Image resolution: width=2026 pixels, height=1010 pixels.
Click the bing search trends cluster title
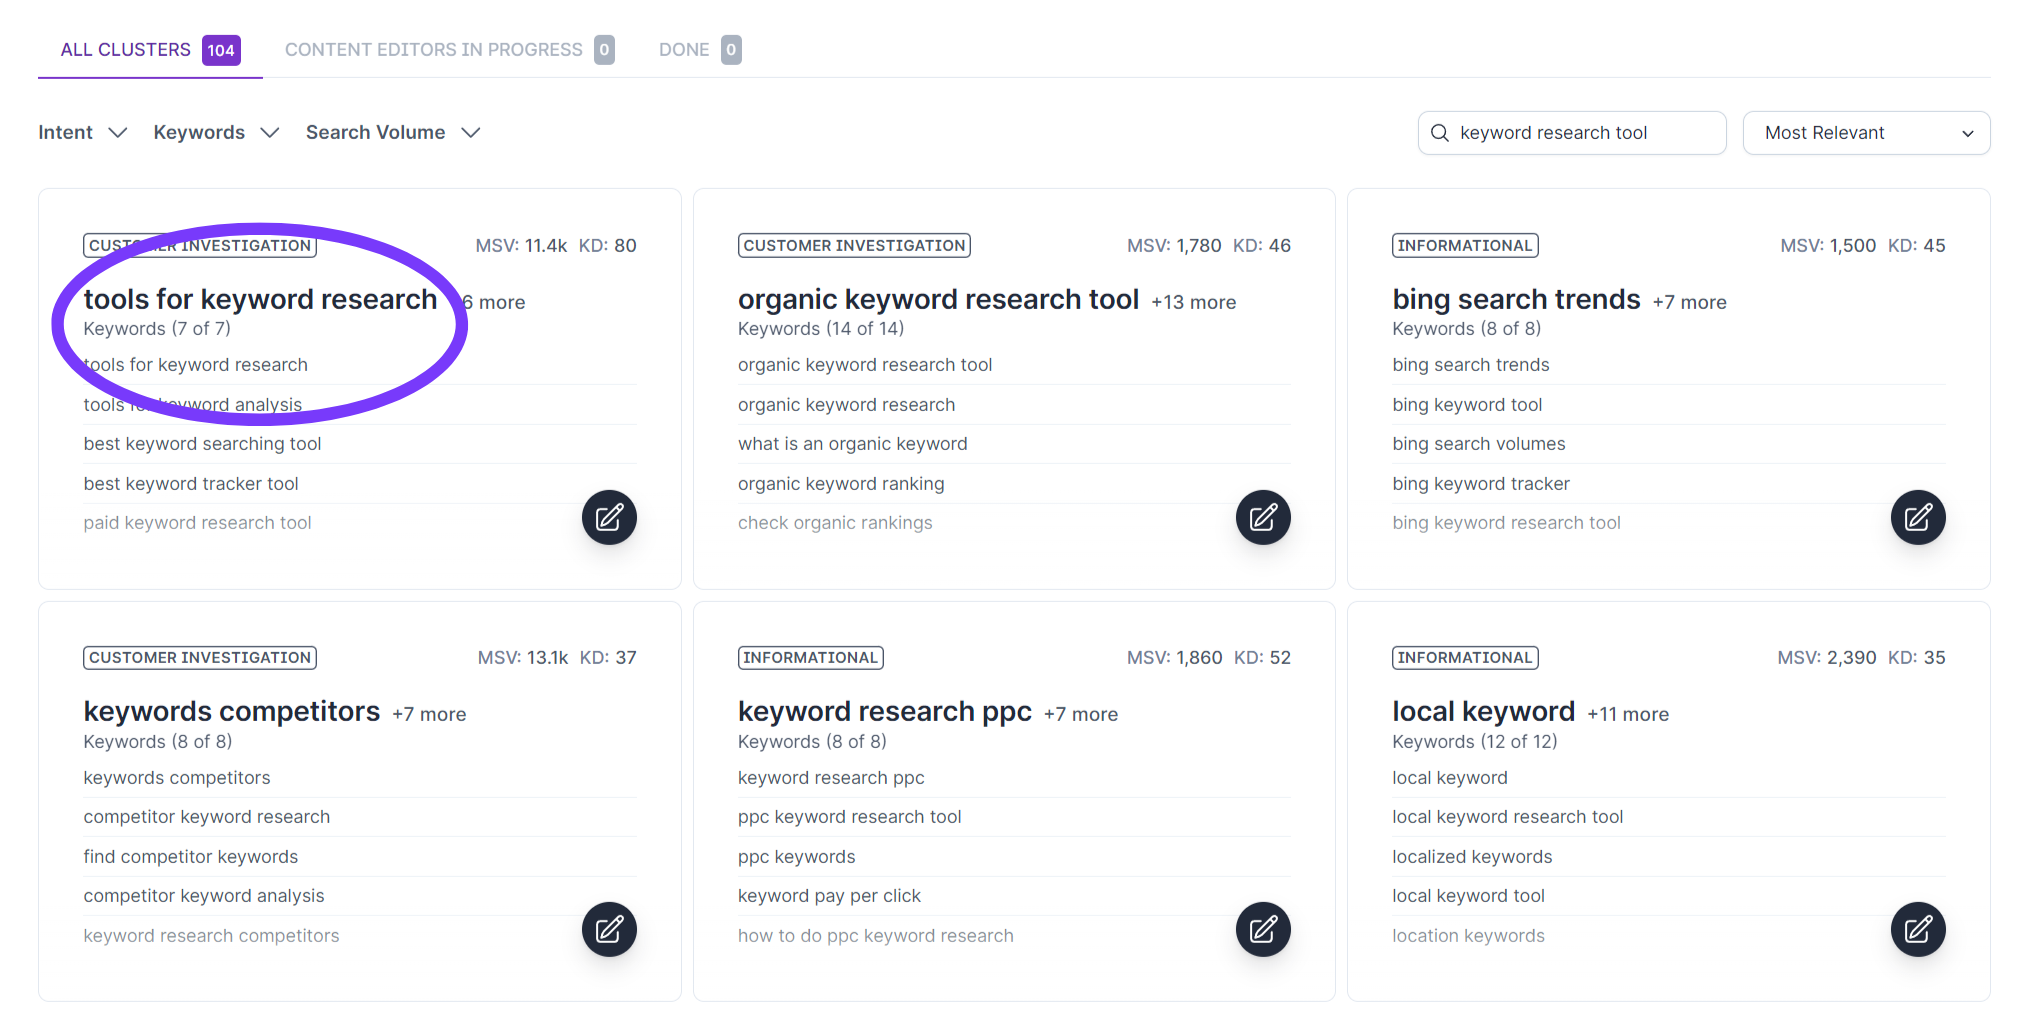pos(1515,299)
